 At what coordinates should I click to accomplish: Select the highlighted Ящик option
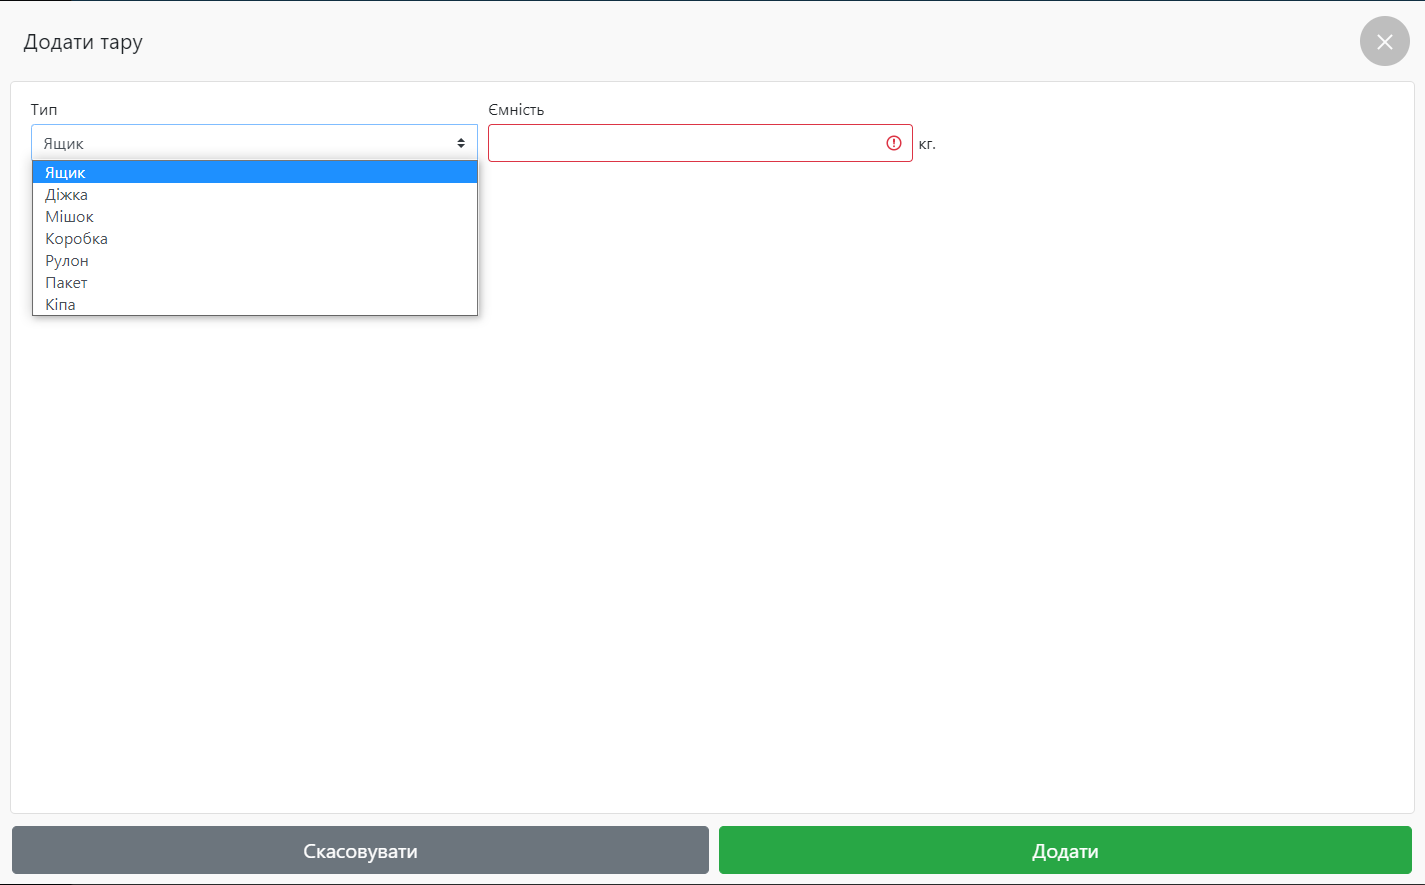tap(254, 173)
